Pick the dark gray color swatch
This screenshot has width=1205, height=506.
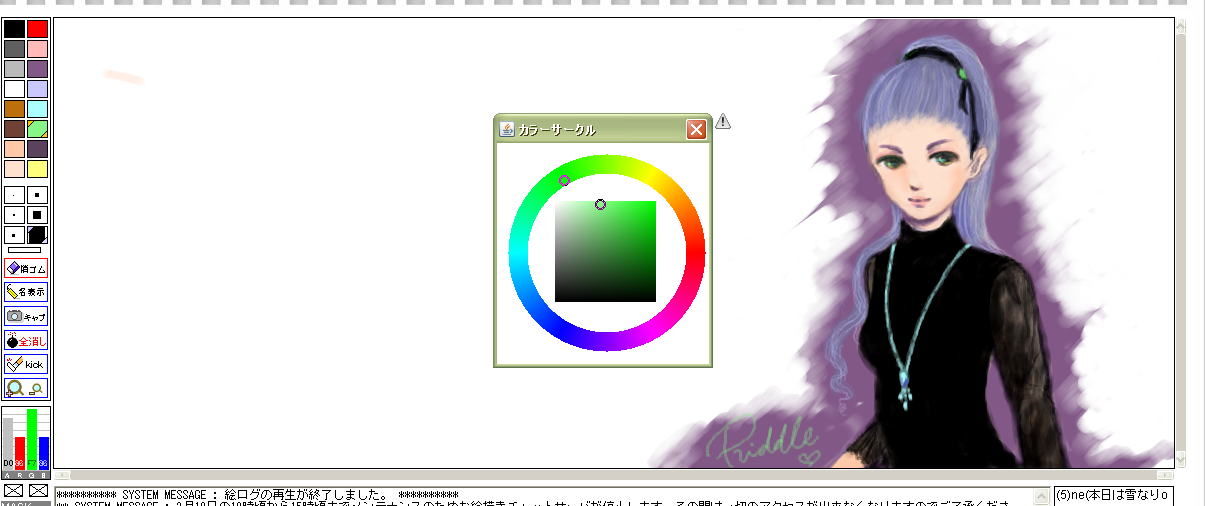click(14, 49)
